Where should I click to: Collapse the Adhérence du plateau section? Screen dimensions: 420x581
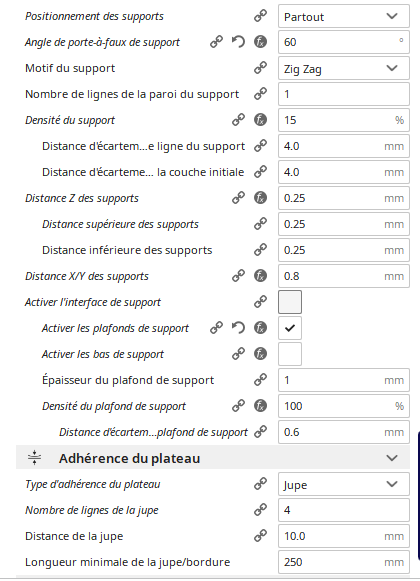[x=392, y=458]
